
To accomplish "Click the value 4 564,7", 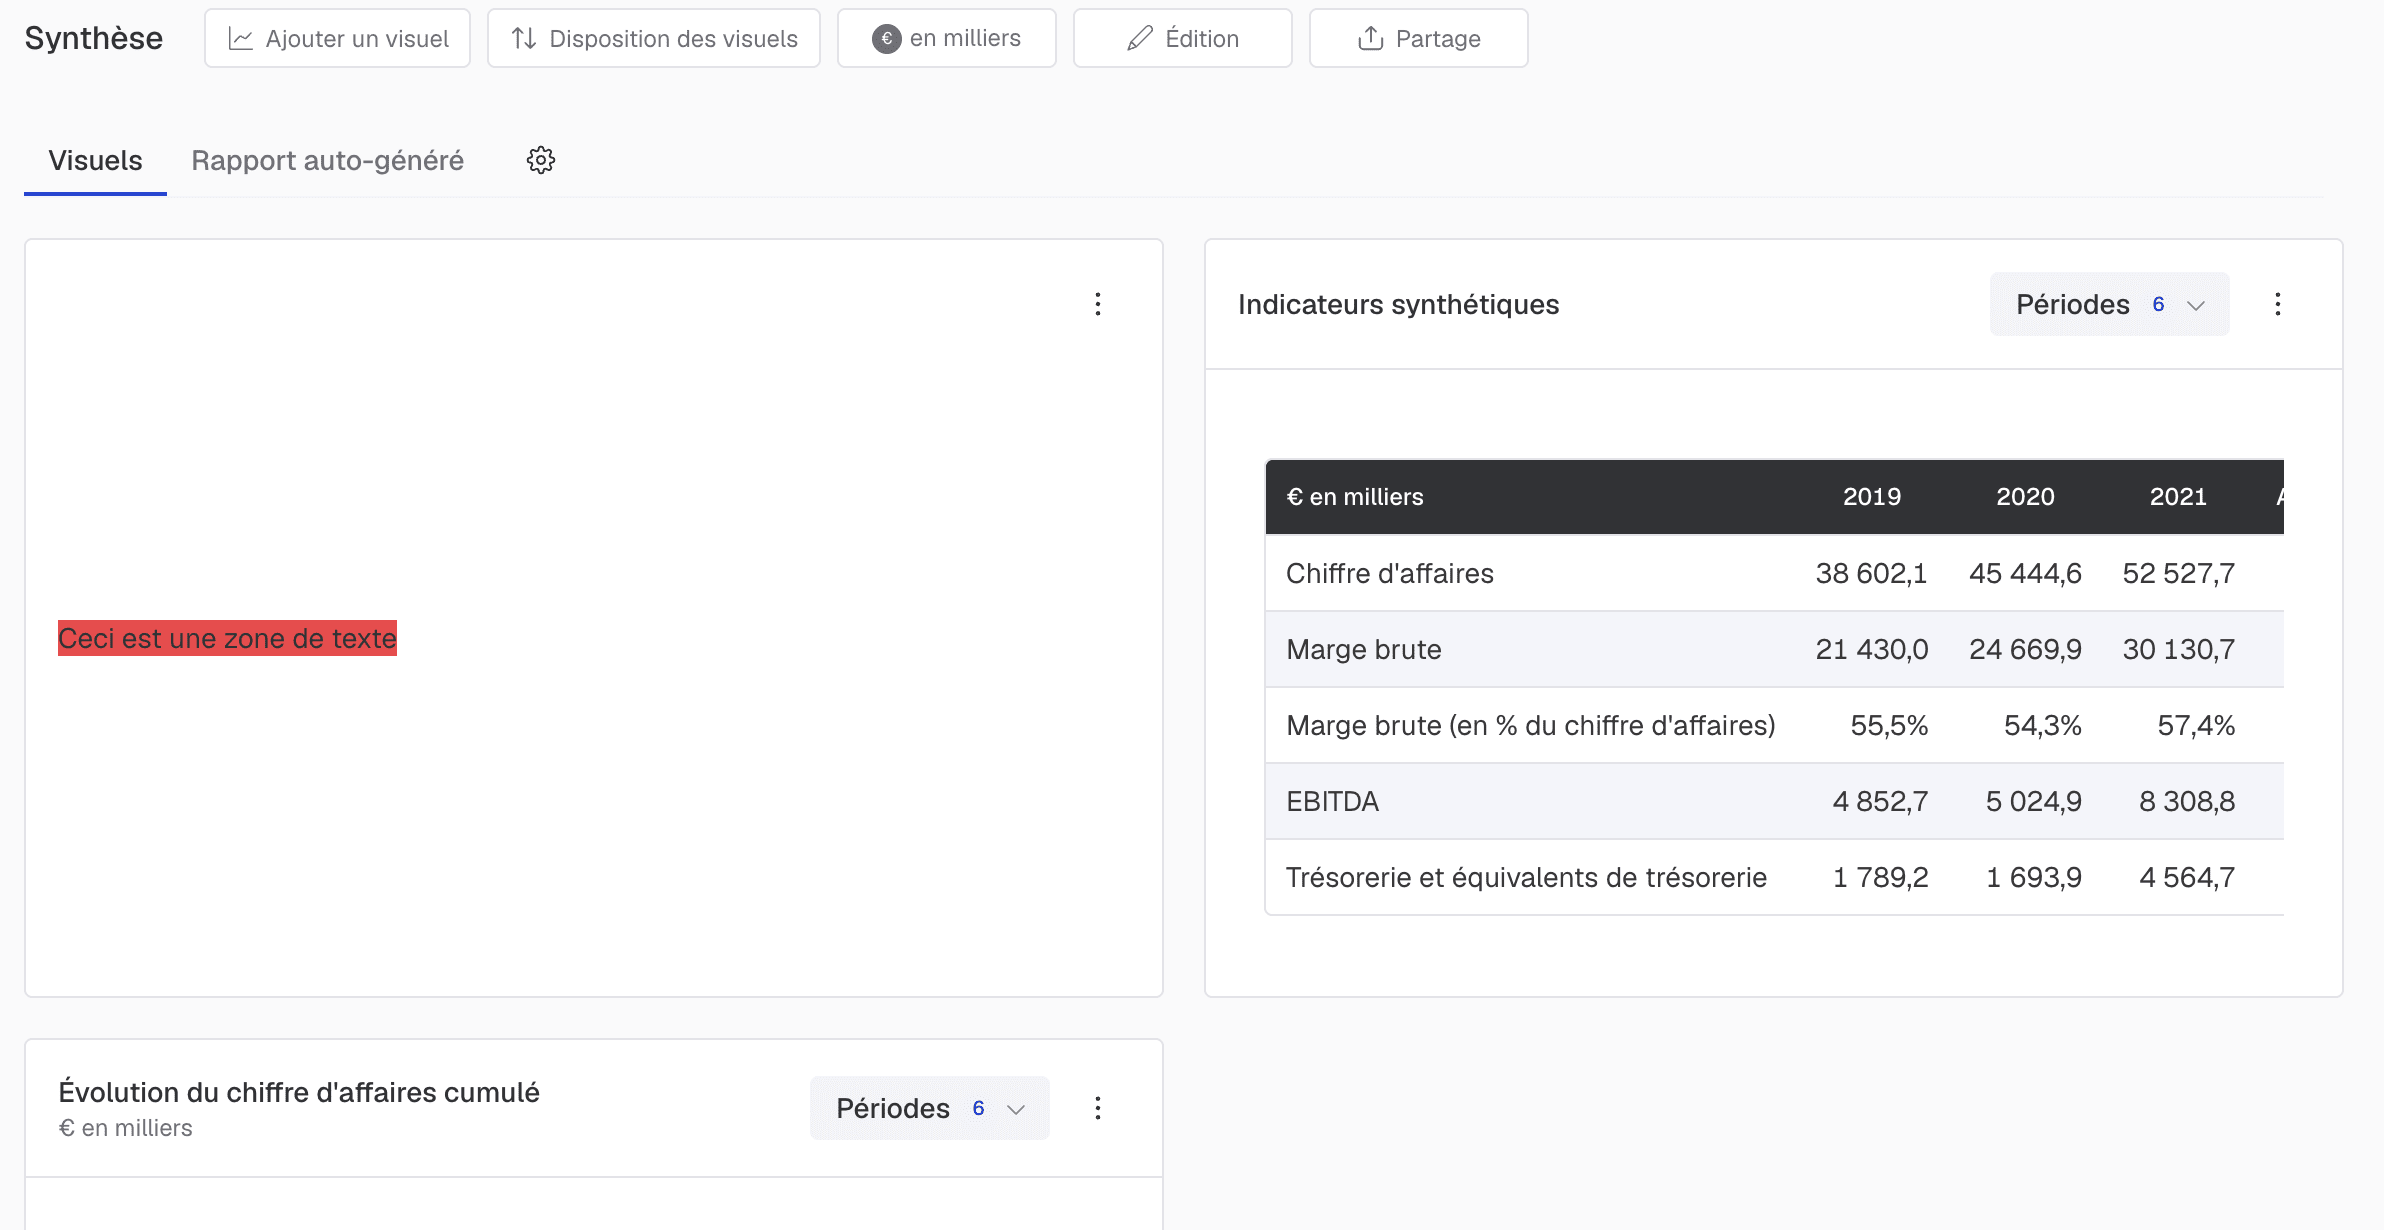I will click(x=2187, y=877).
